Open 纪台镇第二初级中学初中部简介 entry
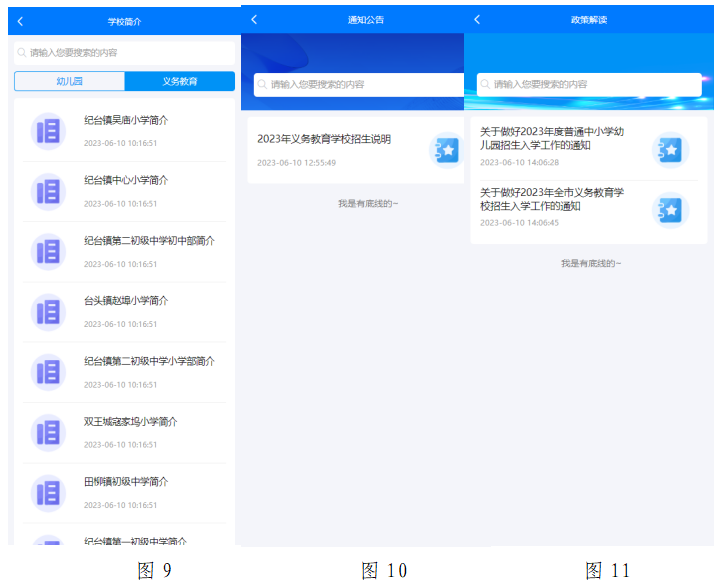The width and height of the screenshot is (720, 587). pos(149,241)
